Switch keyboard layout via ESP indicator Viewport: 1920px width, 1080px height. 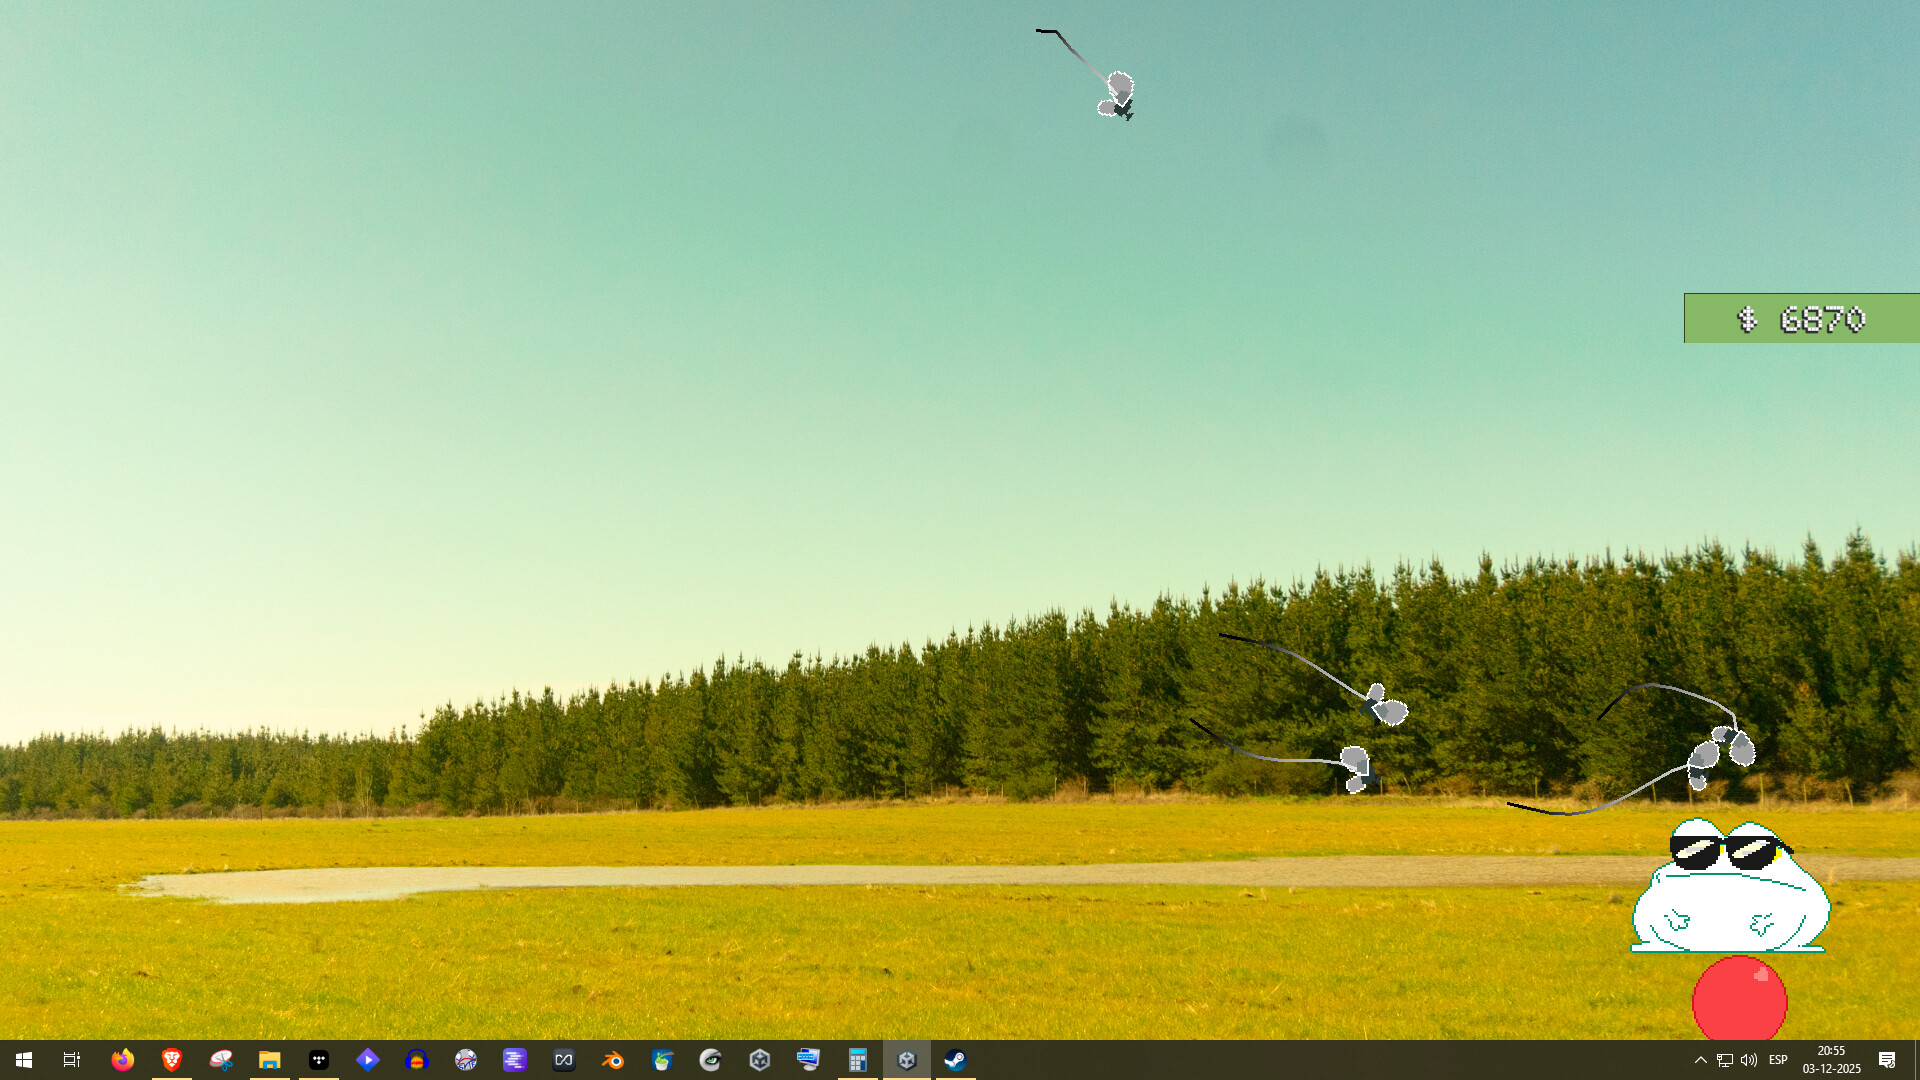click(1778, 1061)
